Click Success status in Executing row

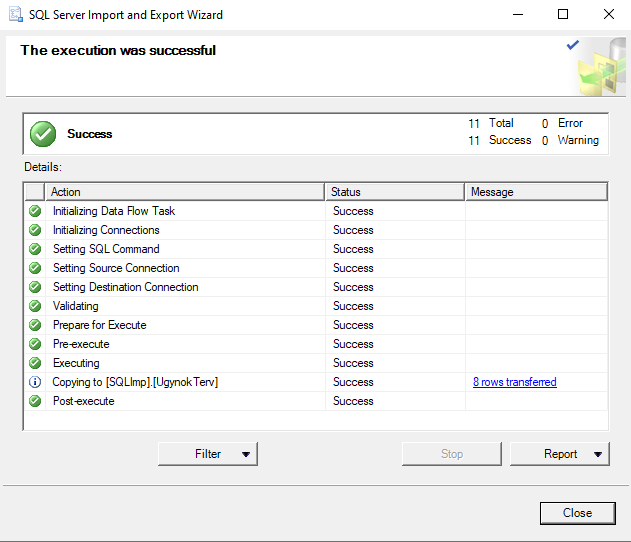353,363
